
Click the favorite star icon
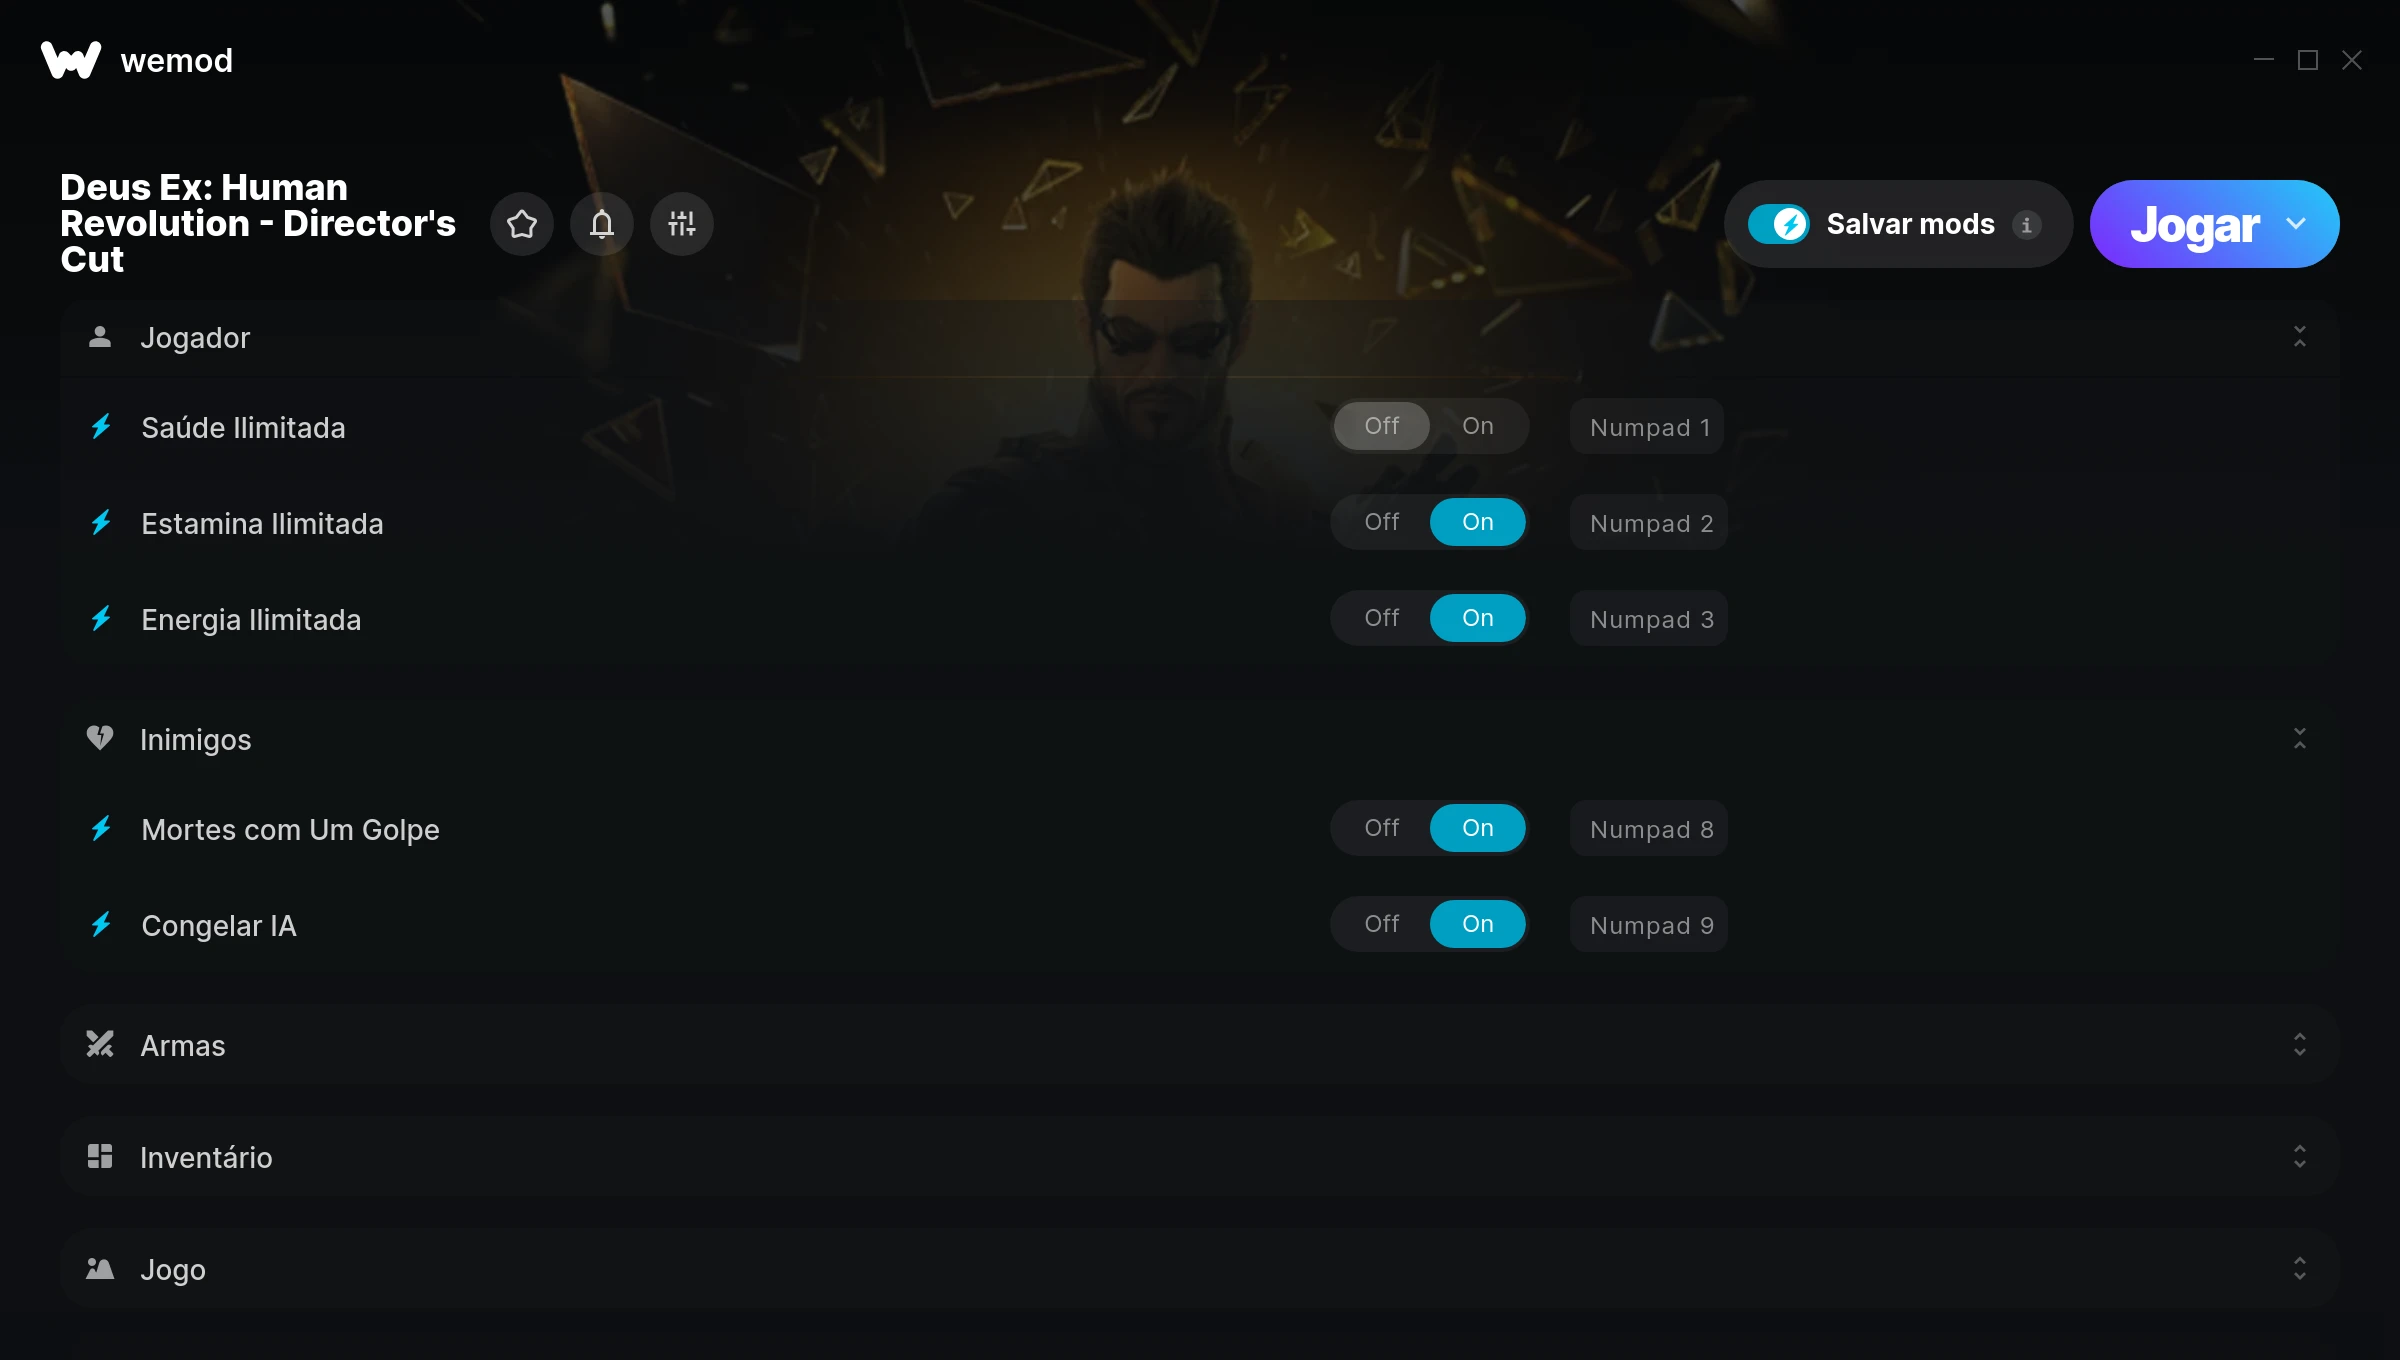(x=522, y=224)
